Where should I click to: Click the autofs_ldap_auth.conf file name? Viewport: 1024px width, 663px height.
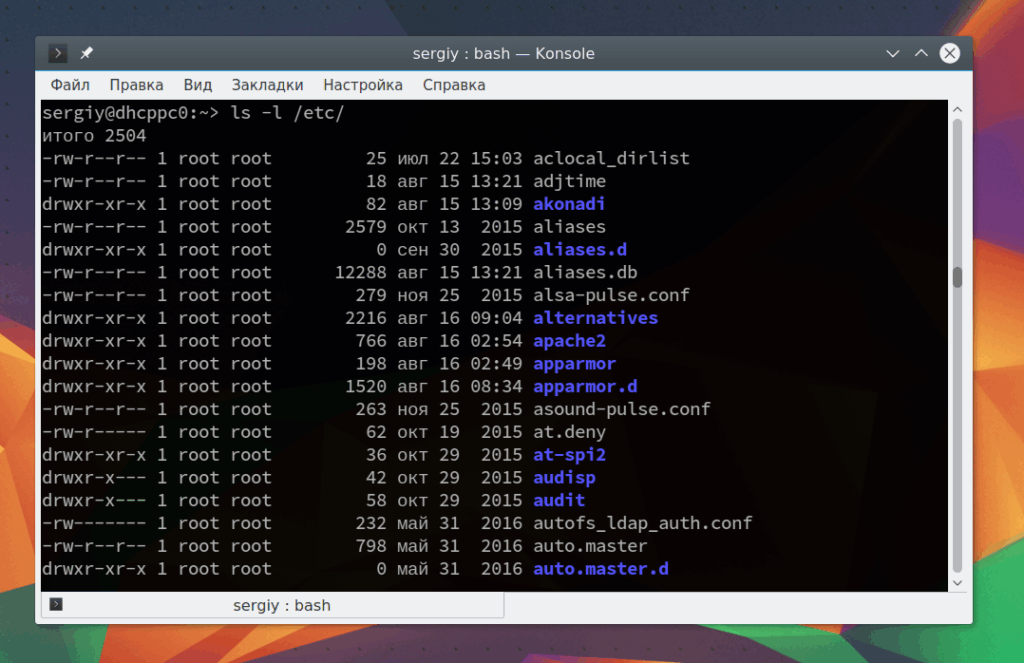(643, 523)
